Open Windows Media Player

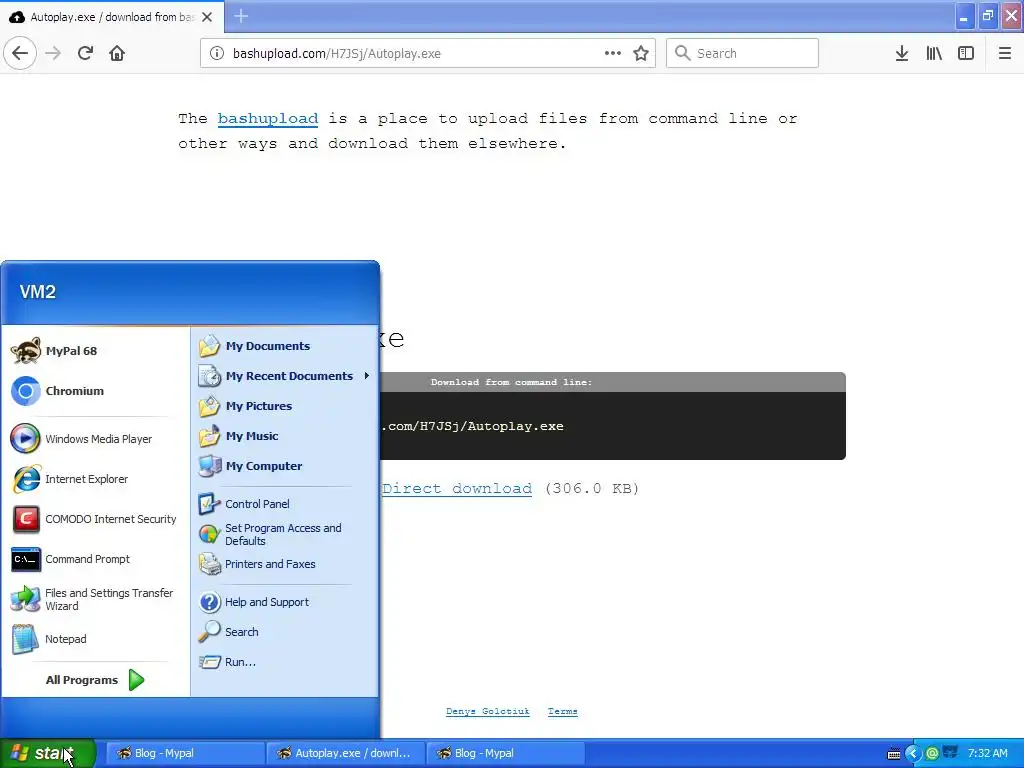pyautogui.click(x=95, y=439)
